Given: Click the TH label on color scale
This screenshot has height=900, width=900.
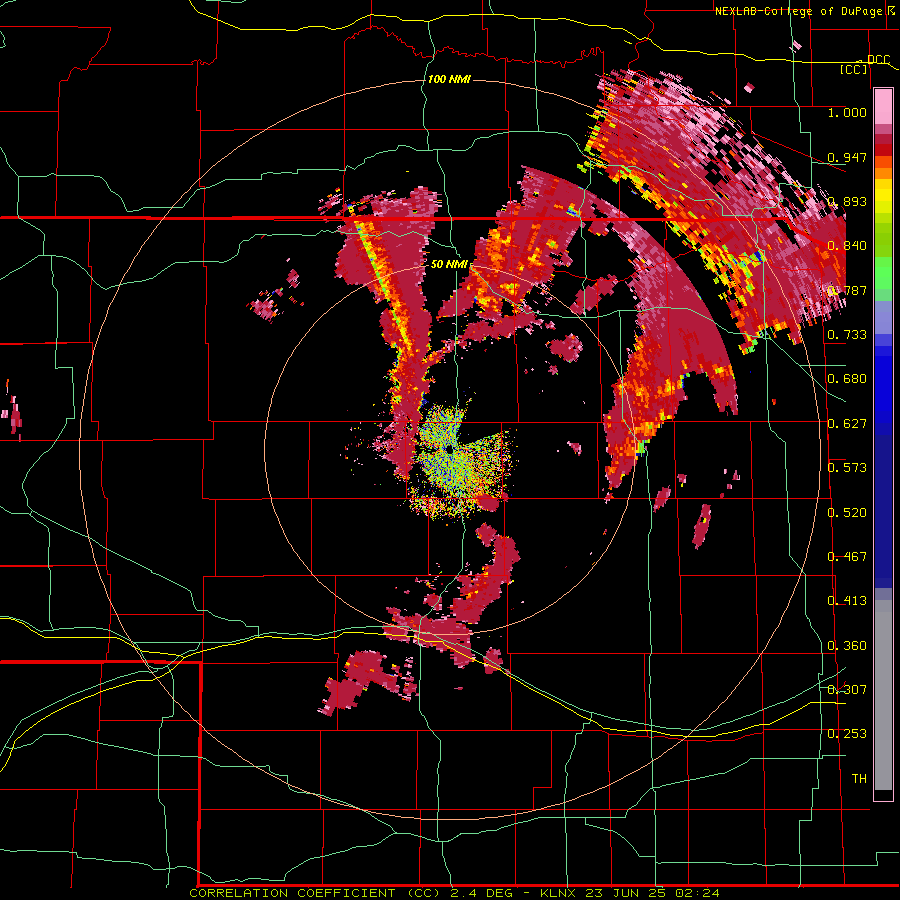Looking at the screenshot, I should pyautogui.click(x=859, y=779).
